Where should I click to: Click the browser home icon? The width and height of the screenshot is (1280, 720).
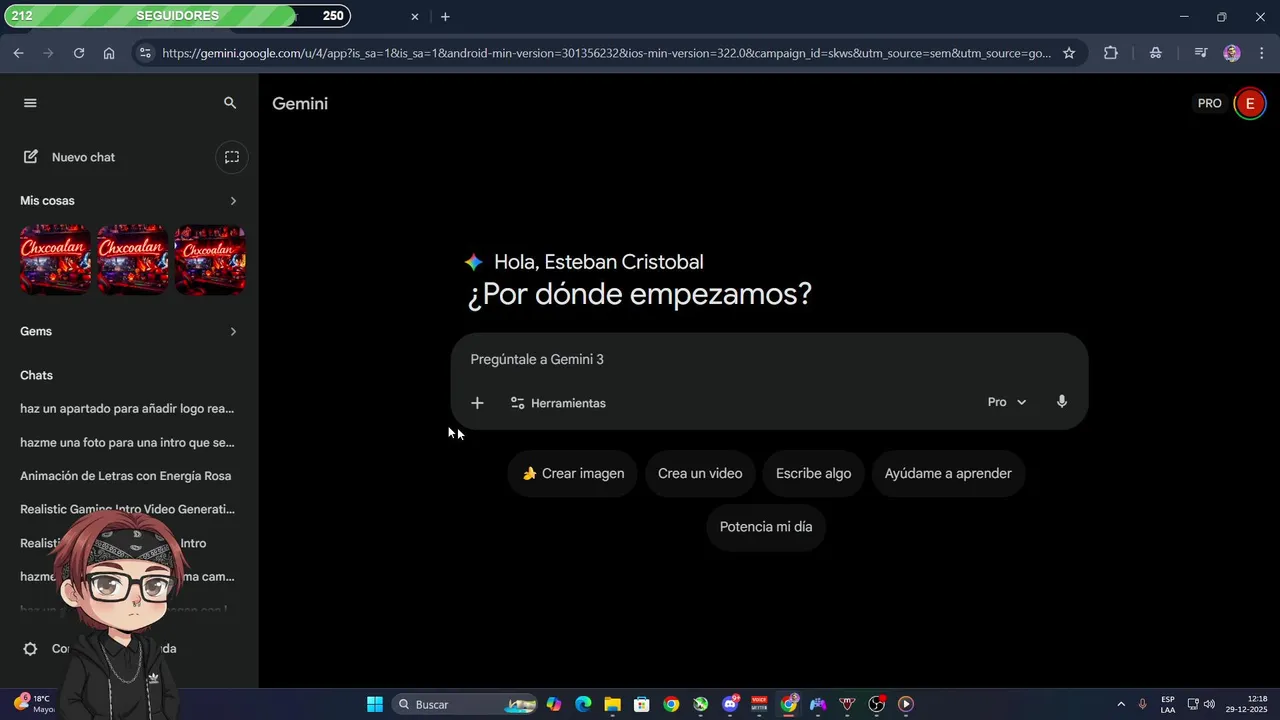coord(109,53)
